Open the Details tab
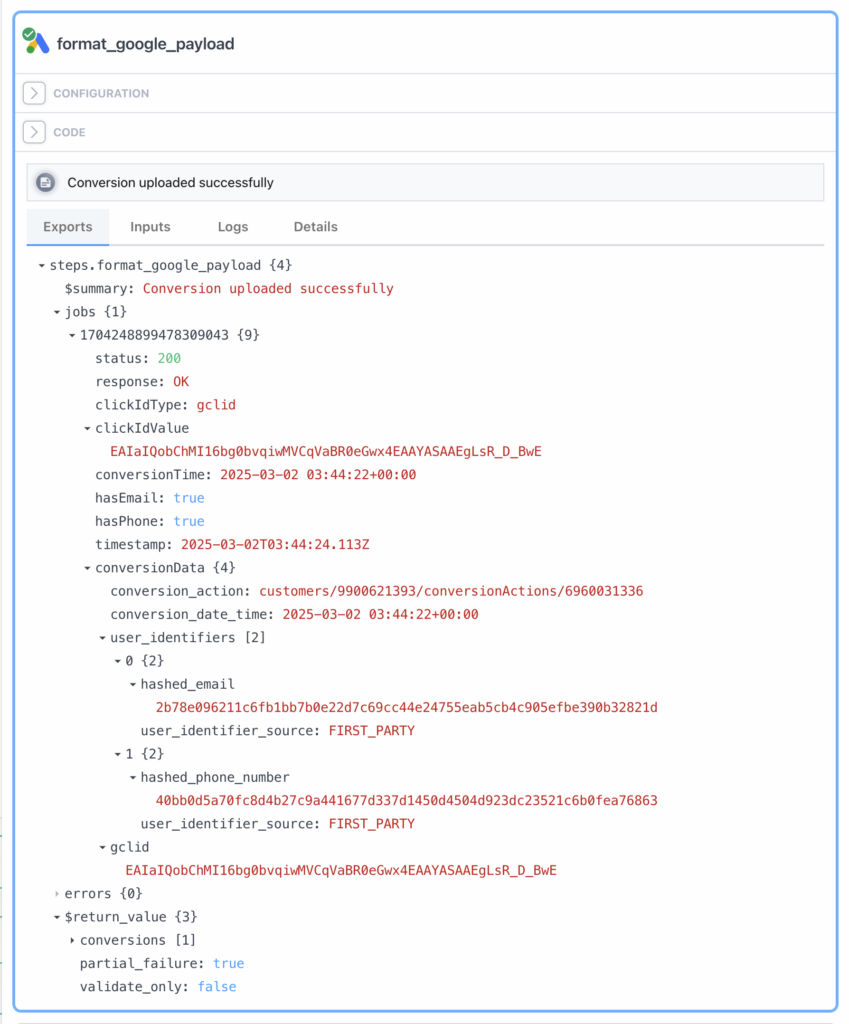 point(315,227)
